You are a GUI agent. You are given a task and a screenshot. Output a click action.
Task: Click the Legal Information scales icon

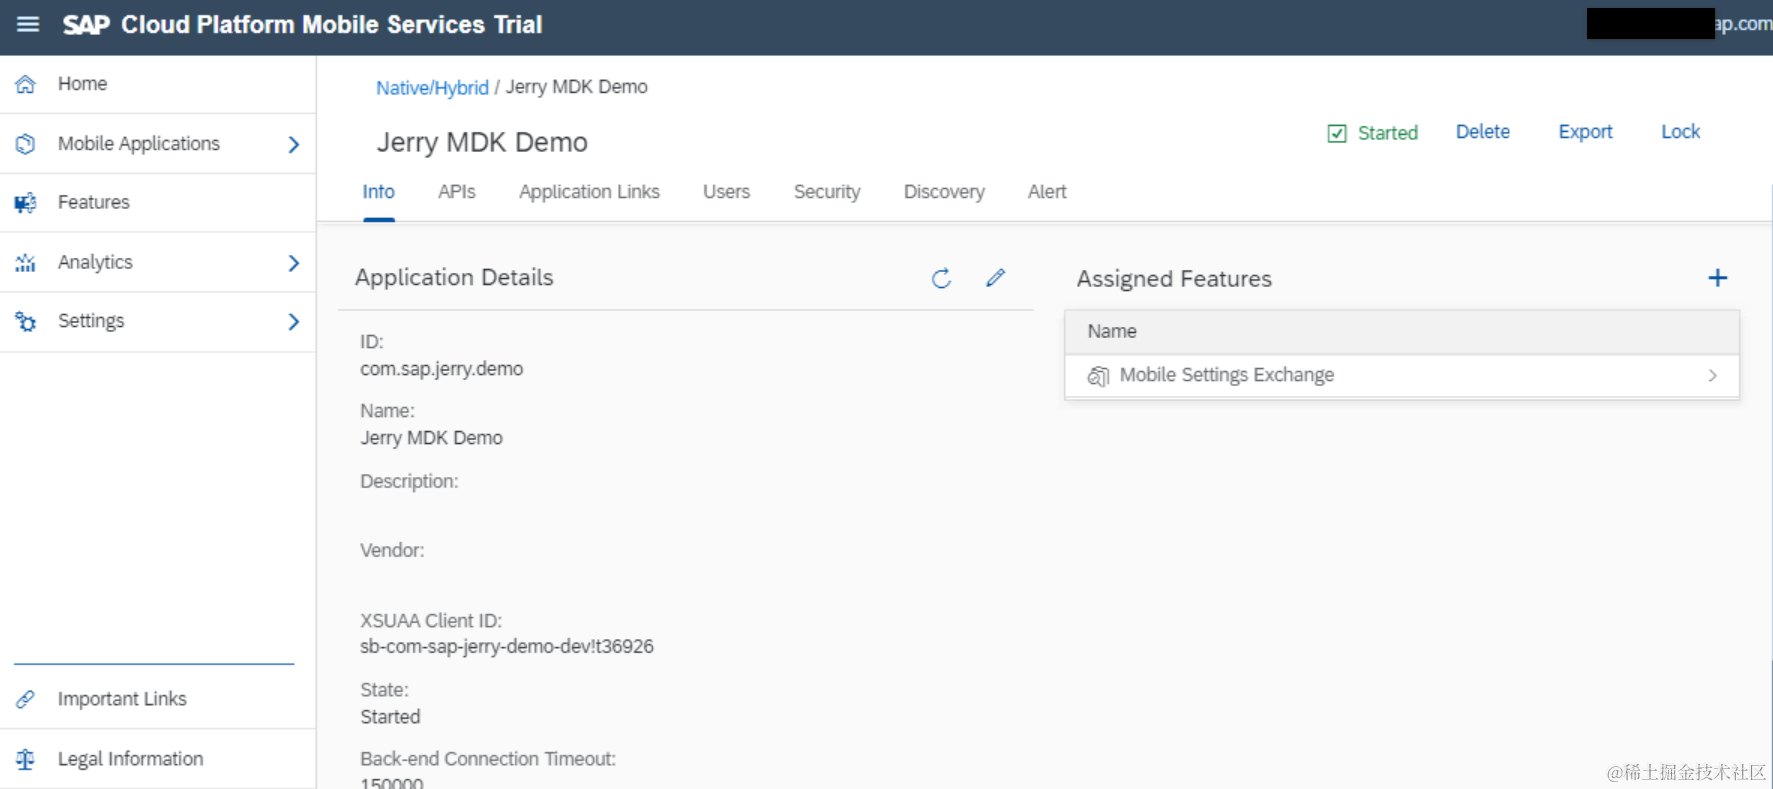[26, 759]
